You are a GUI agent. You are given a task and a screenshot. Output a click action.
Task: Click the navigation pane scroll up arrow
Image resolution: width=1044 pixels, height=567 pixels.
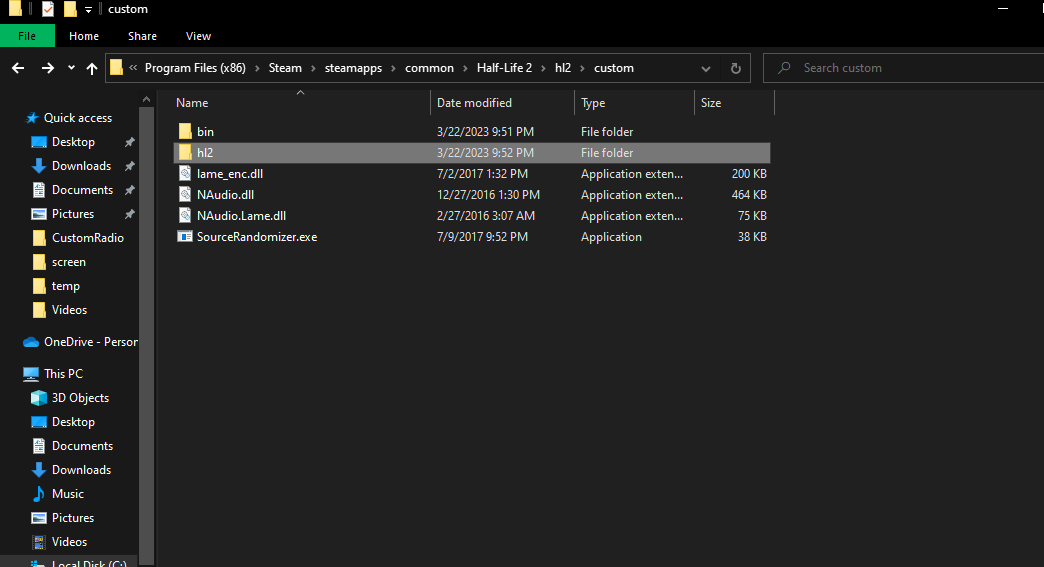(x=146, y=99)
